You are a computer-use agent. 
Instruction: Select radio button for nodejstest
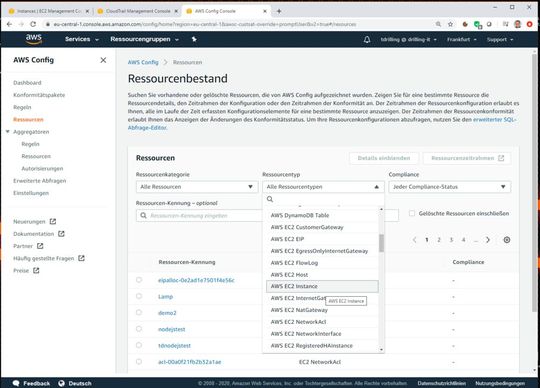click(x=139, y=329)
